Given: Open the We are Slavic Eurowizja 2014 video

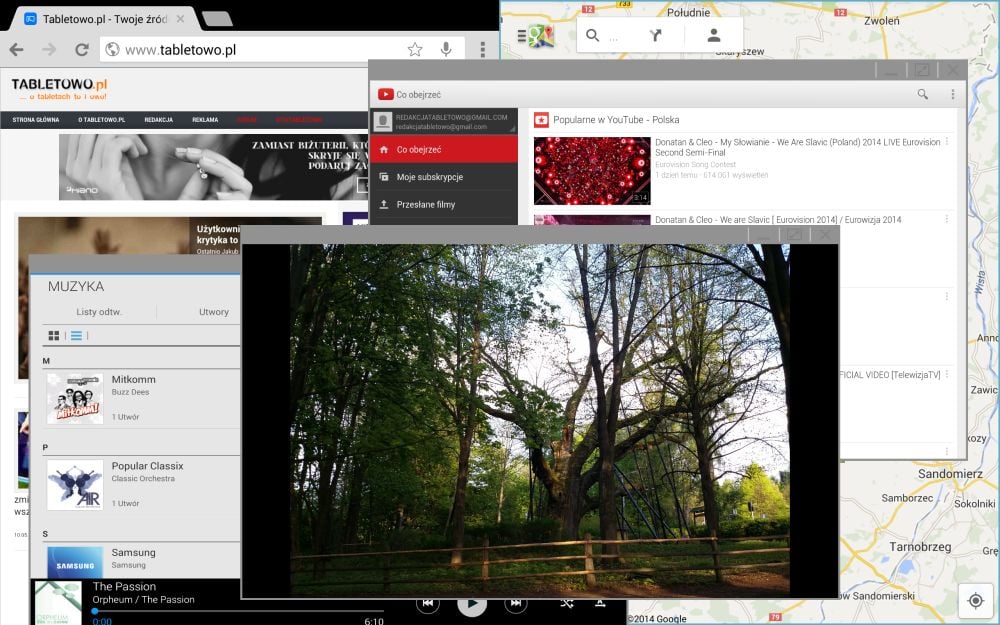Looking at the screenshot, I should click(778, 219).
